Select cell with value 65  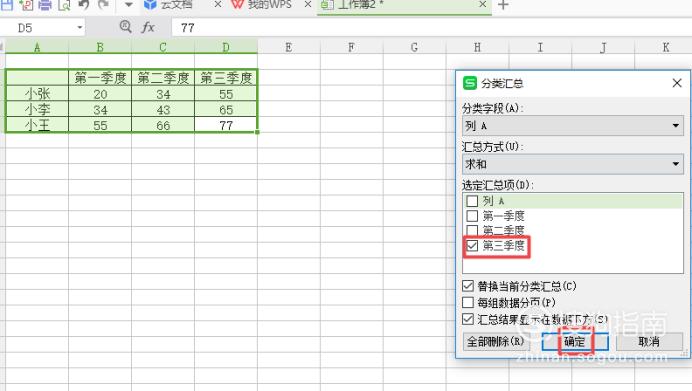coord(226,109)
